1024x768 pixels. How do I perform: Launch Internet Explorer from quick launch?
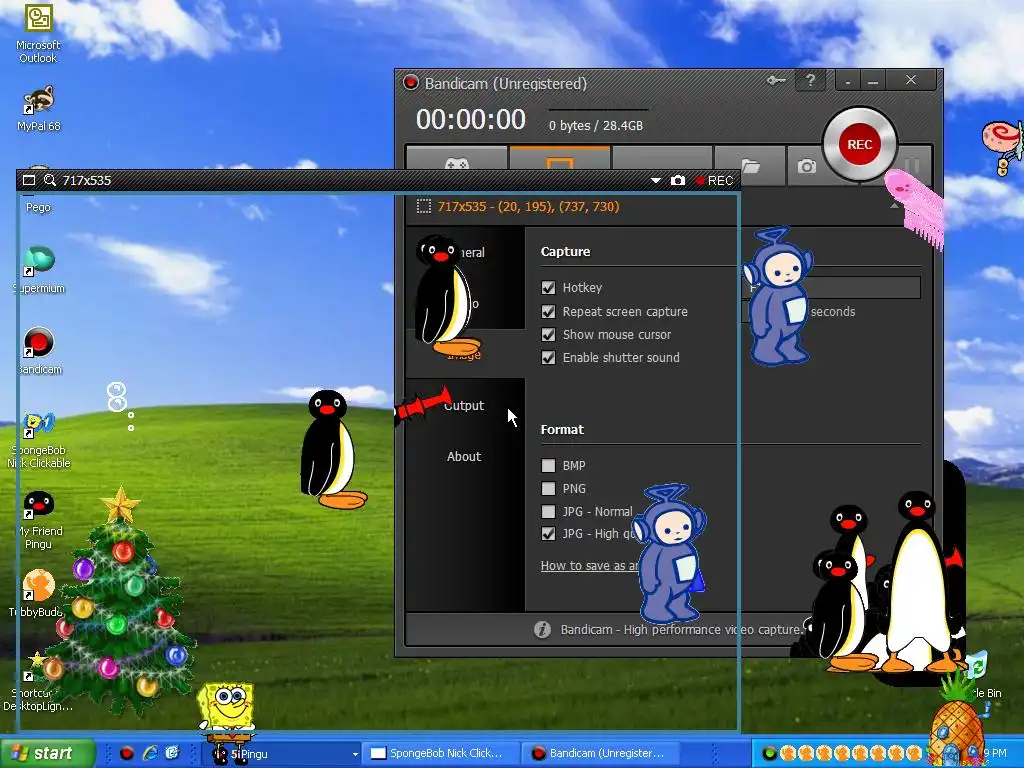[x=150, y=754]
